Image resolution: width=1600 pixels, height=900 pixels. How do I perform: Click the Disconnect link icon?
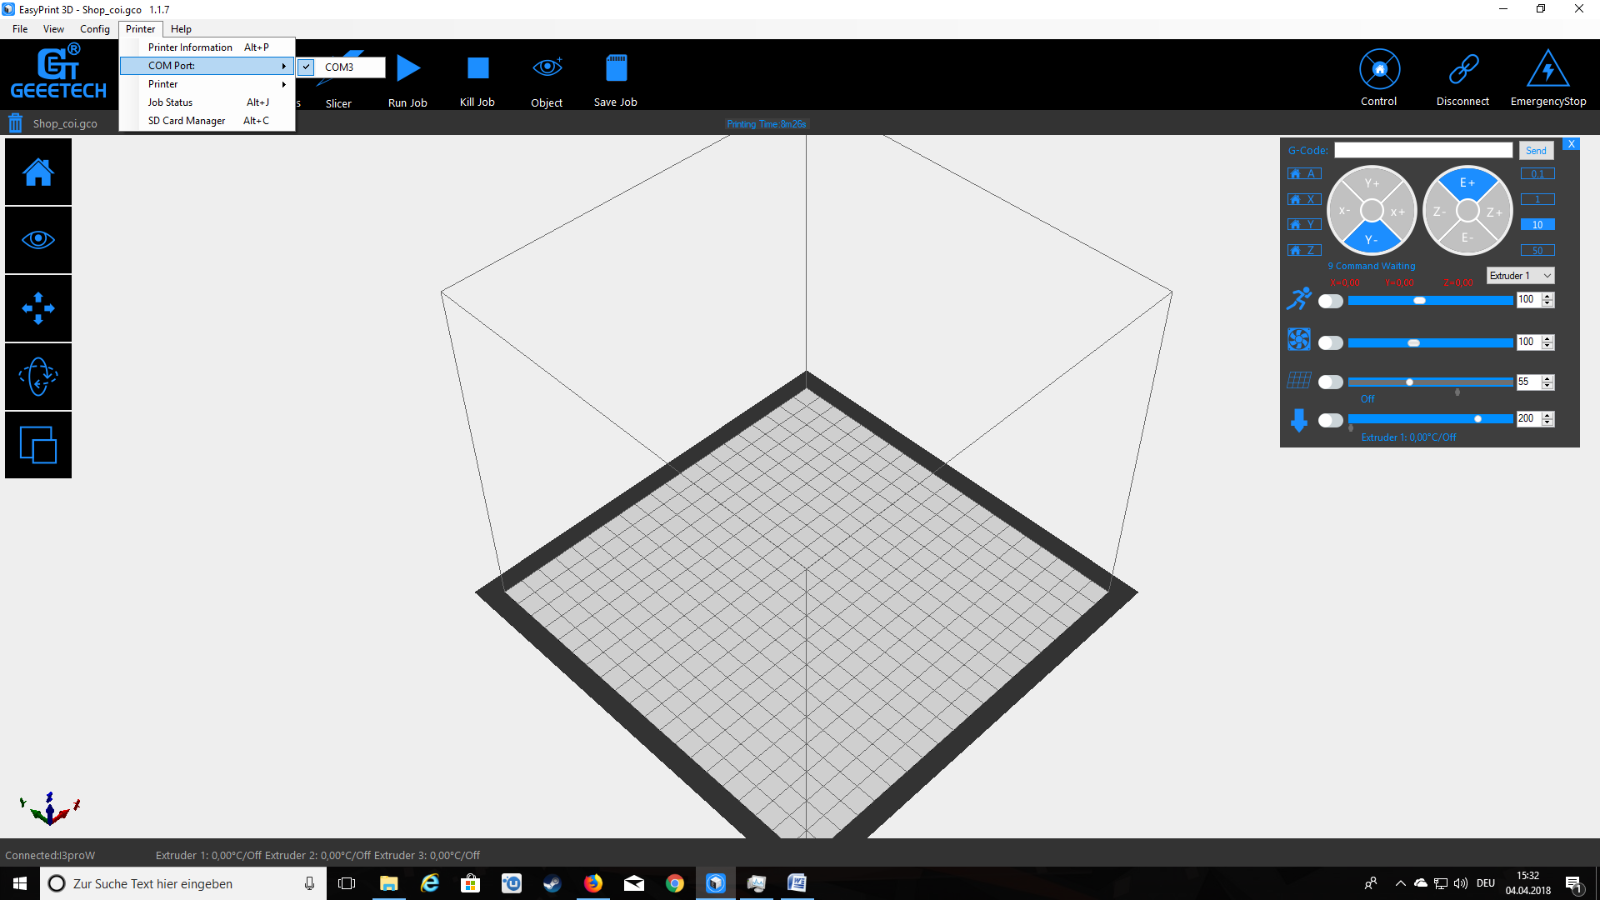click(x=1463, y=69)
